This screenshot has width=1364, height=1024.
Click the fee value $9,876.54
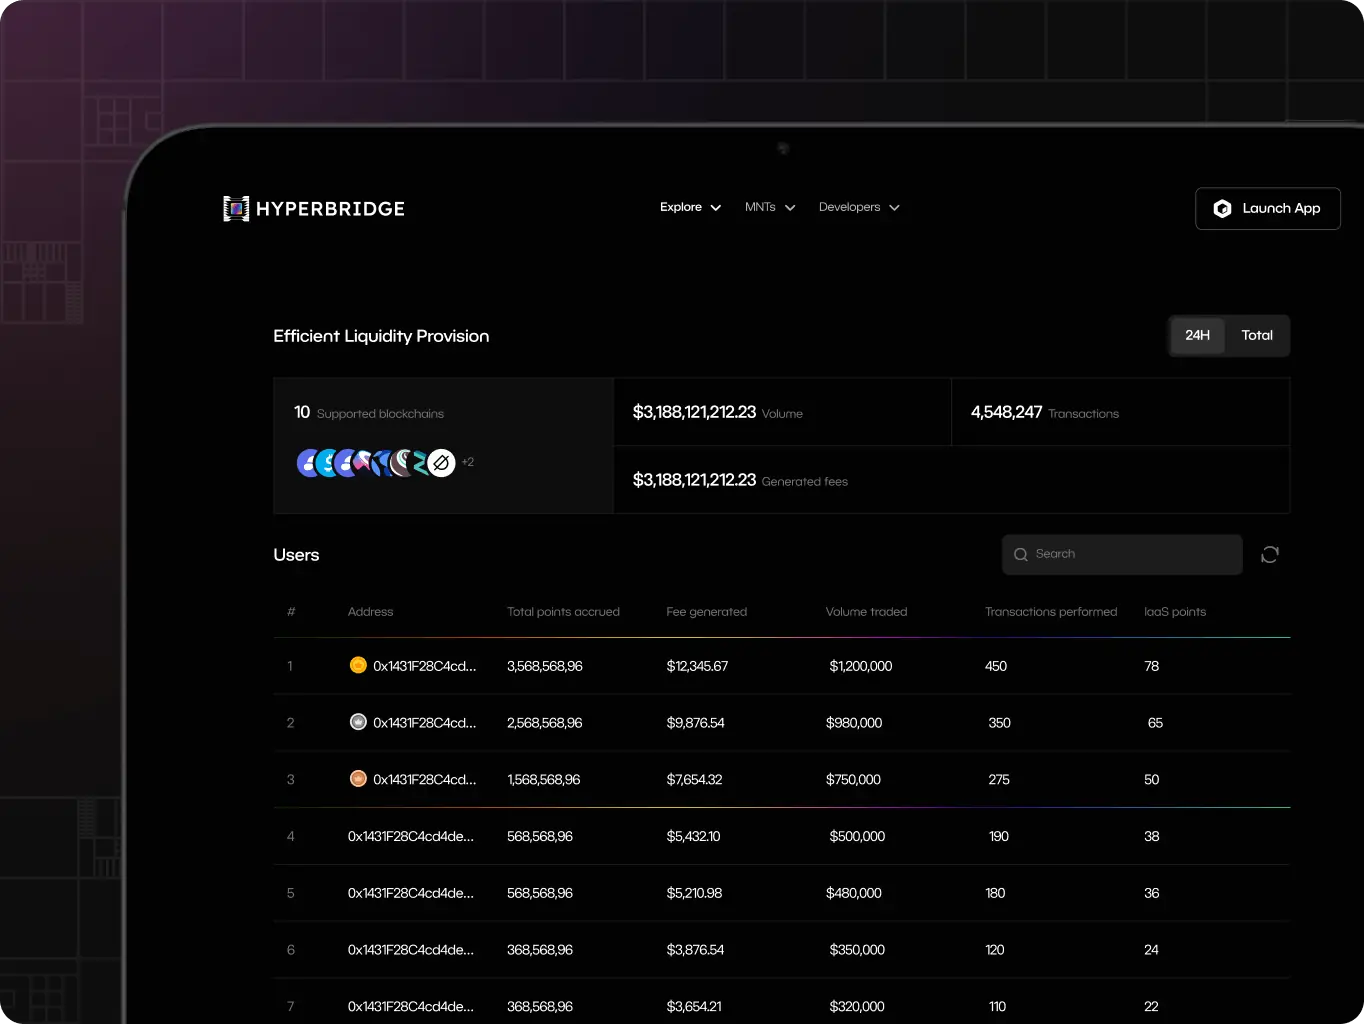pos(696,722)
